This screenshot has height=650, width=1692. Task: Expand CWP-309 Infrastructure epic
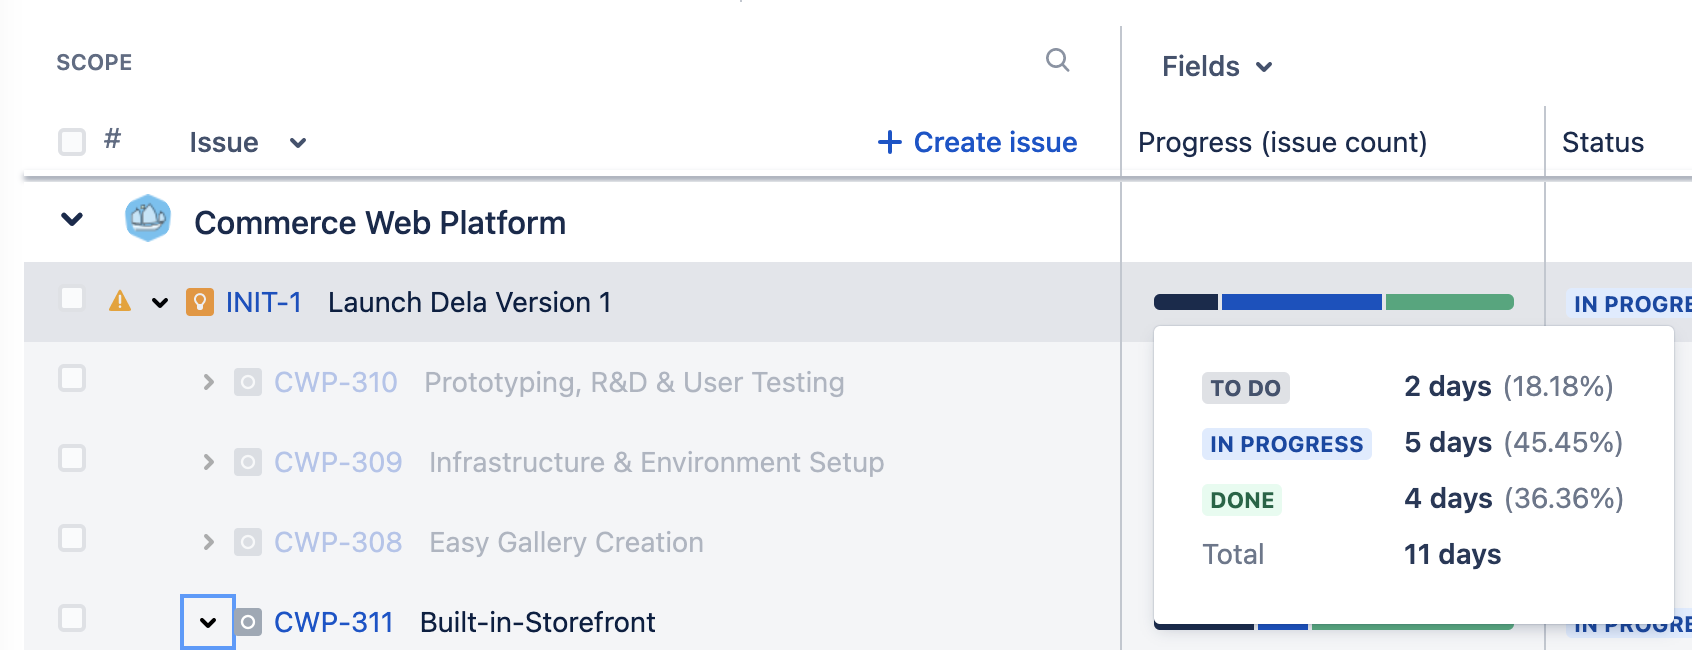tap(208, 462)
